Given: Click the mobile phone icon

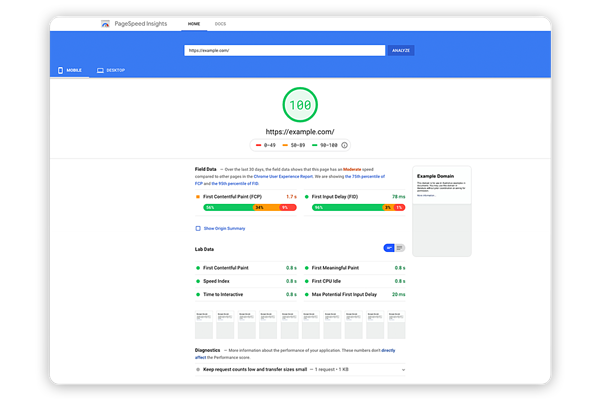Looking at the screenshot, I should click(60, 70).
